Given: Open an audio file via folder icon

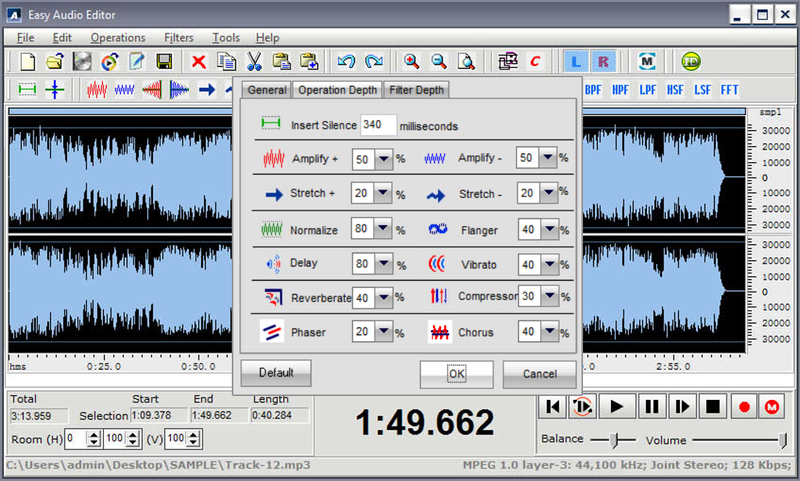Looking at the screenshot, I should [55, 62].
